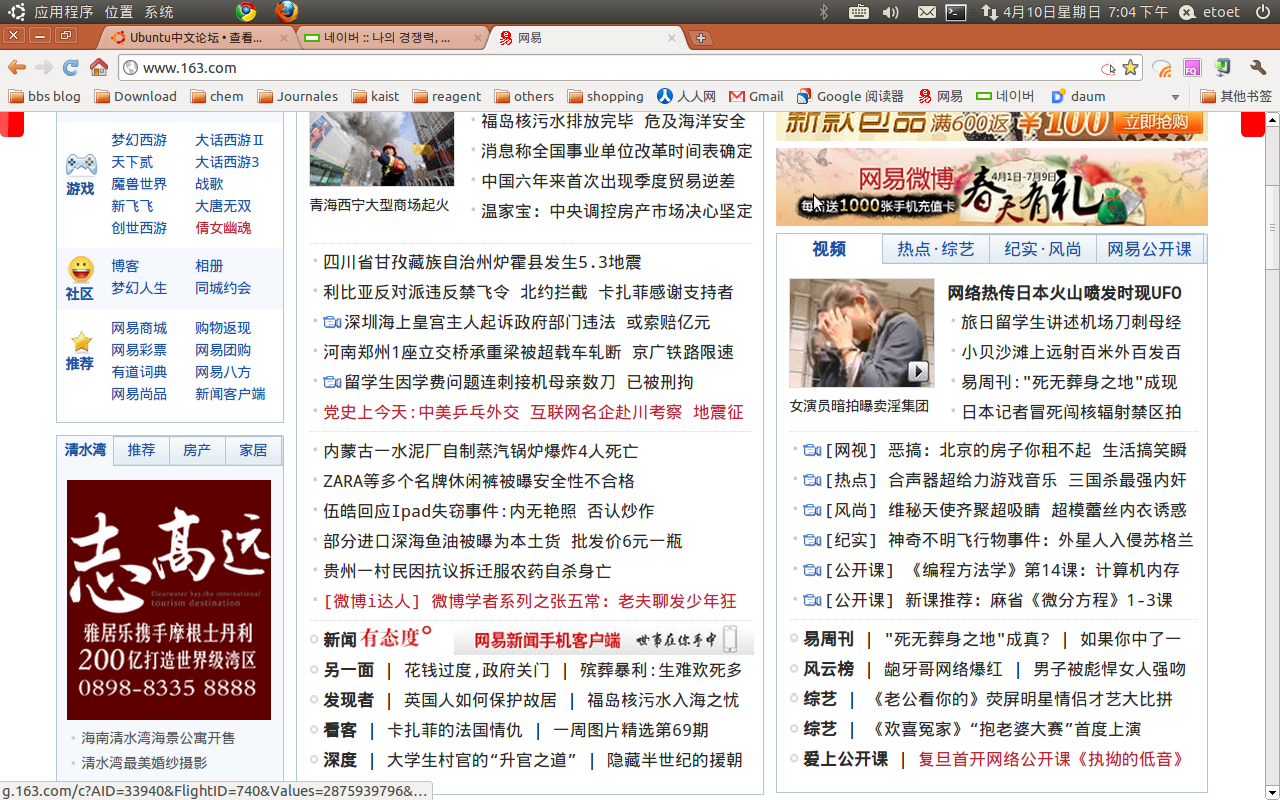This screenshot has width=1280, height=800.
Task: Select the 热点·综艺 tab
Action: tap(936, 249)
